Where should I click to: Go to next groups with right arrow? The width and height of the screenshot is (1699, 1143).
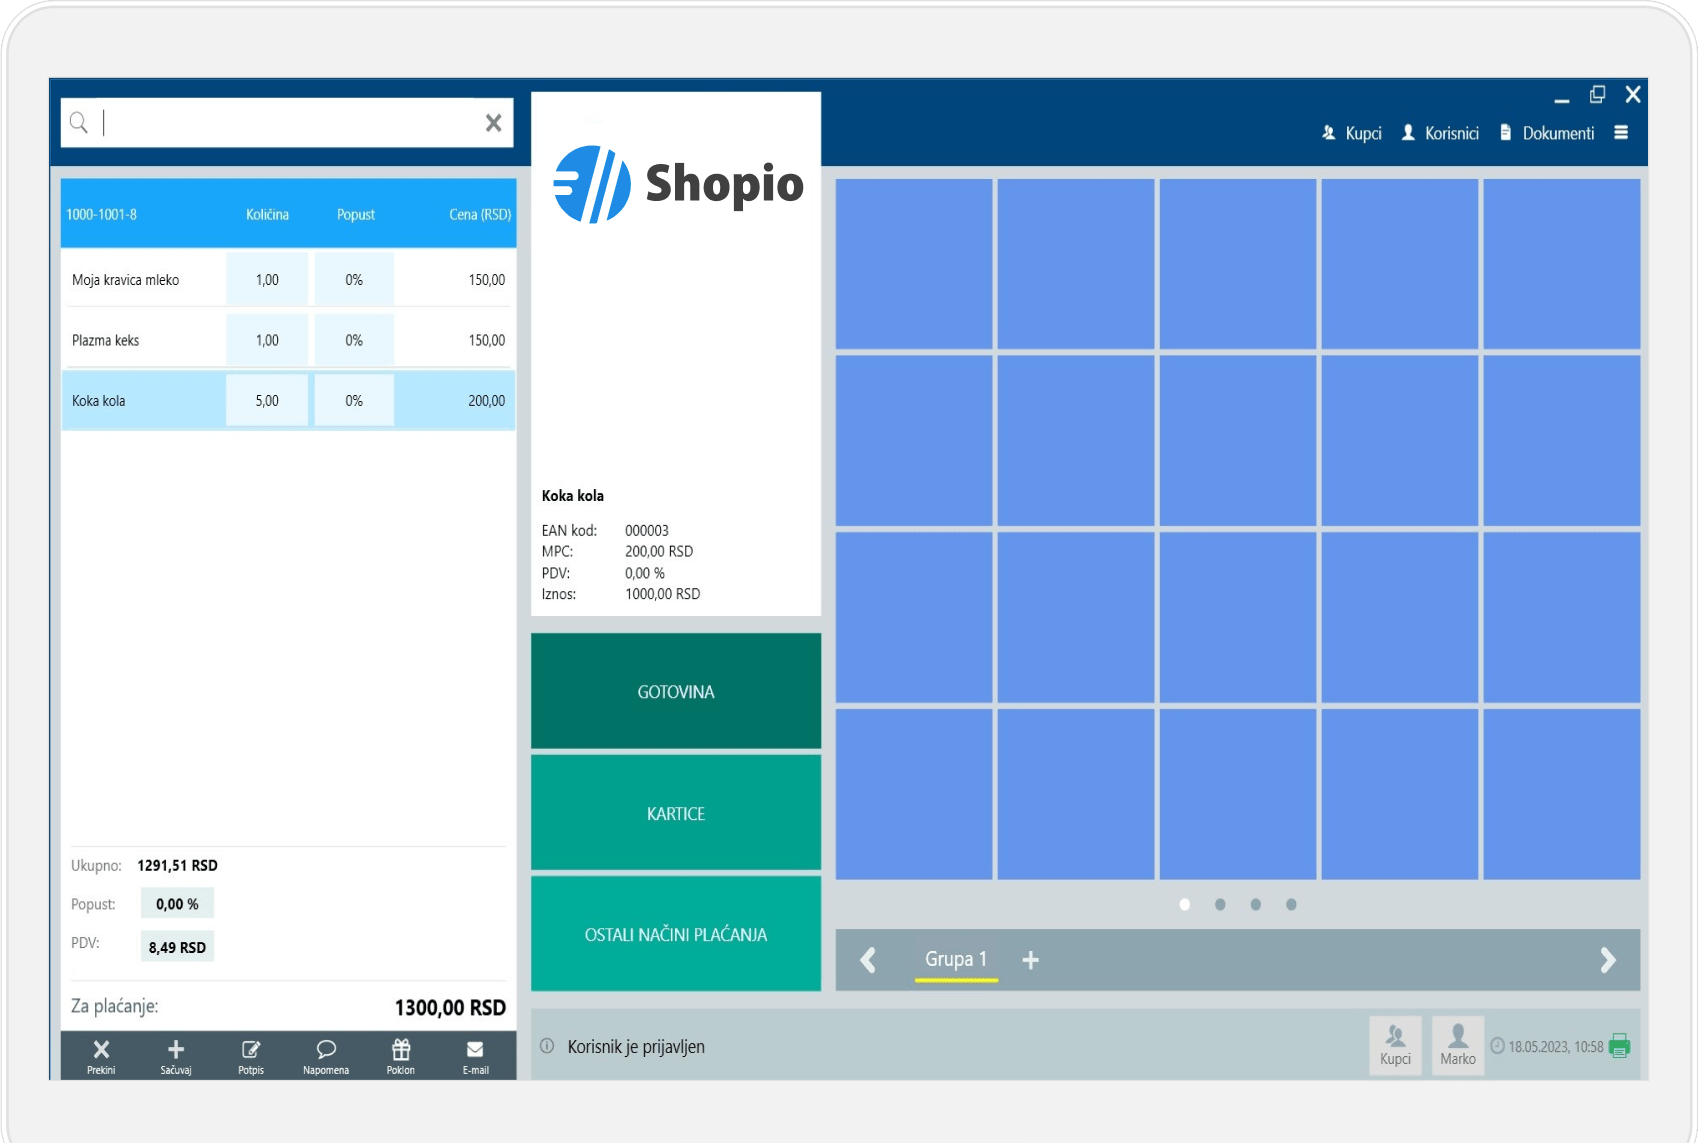tap(1607, 960)
